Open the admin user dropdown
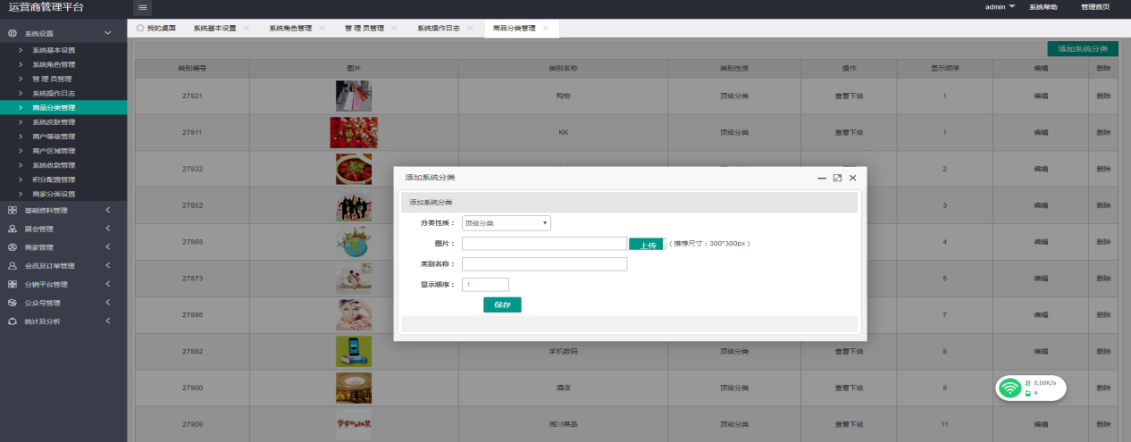The image size is (1131, 442). tap(1000, 7)
